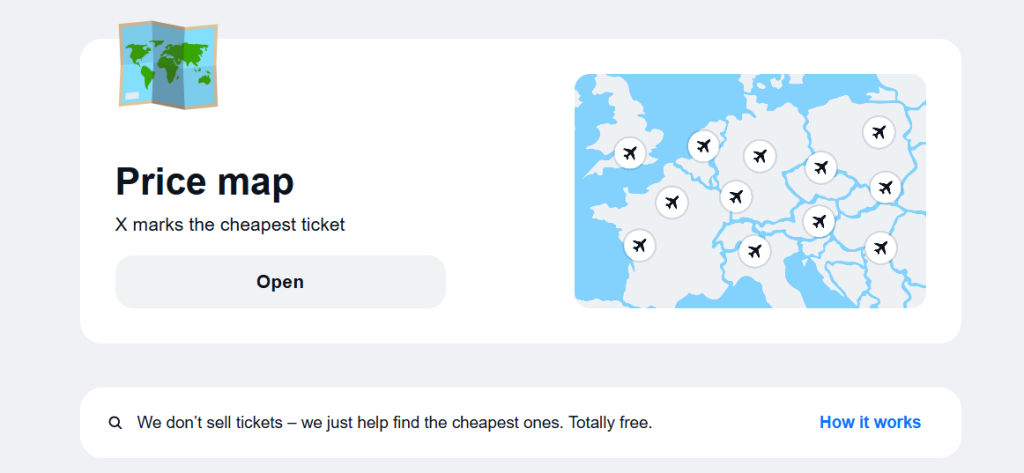1024x473 pixels.
Task: Select the airplane marker over Slovakia
Action: tap(885, 186)
